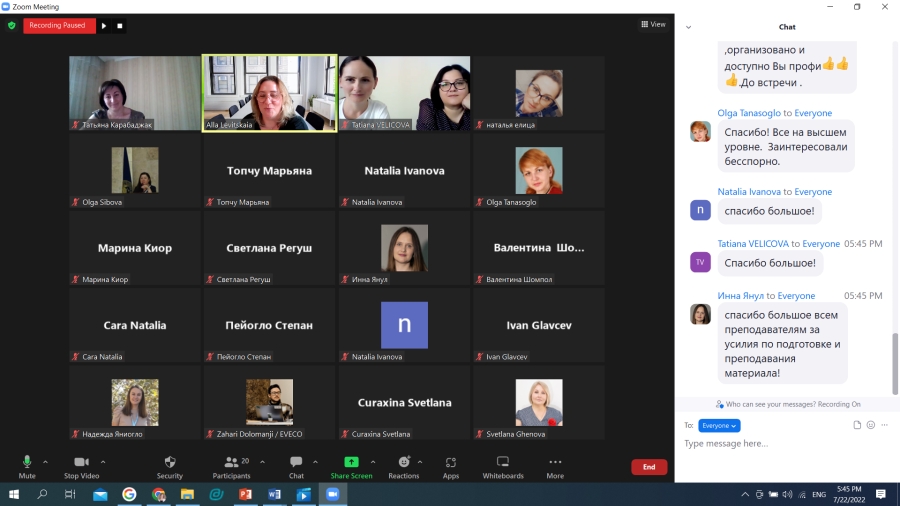900x506 pixels.
Task: Toggle Stop Video camera button
Action: coord(81,462)
